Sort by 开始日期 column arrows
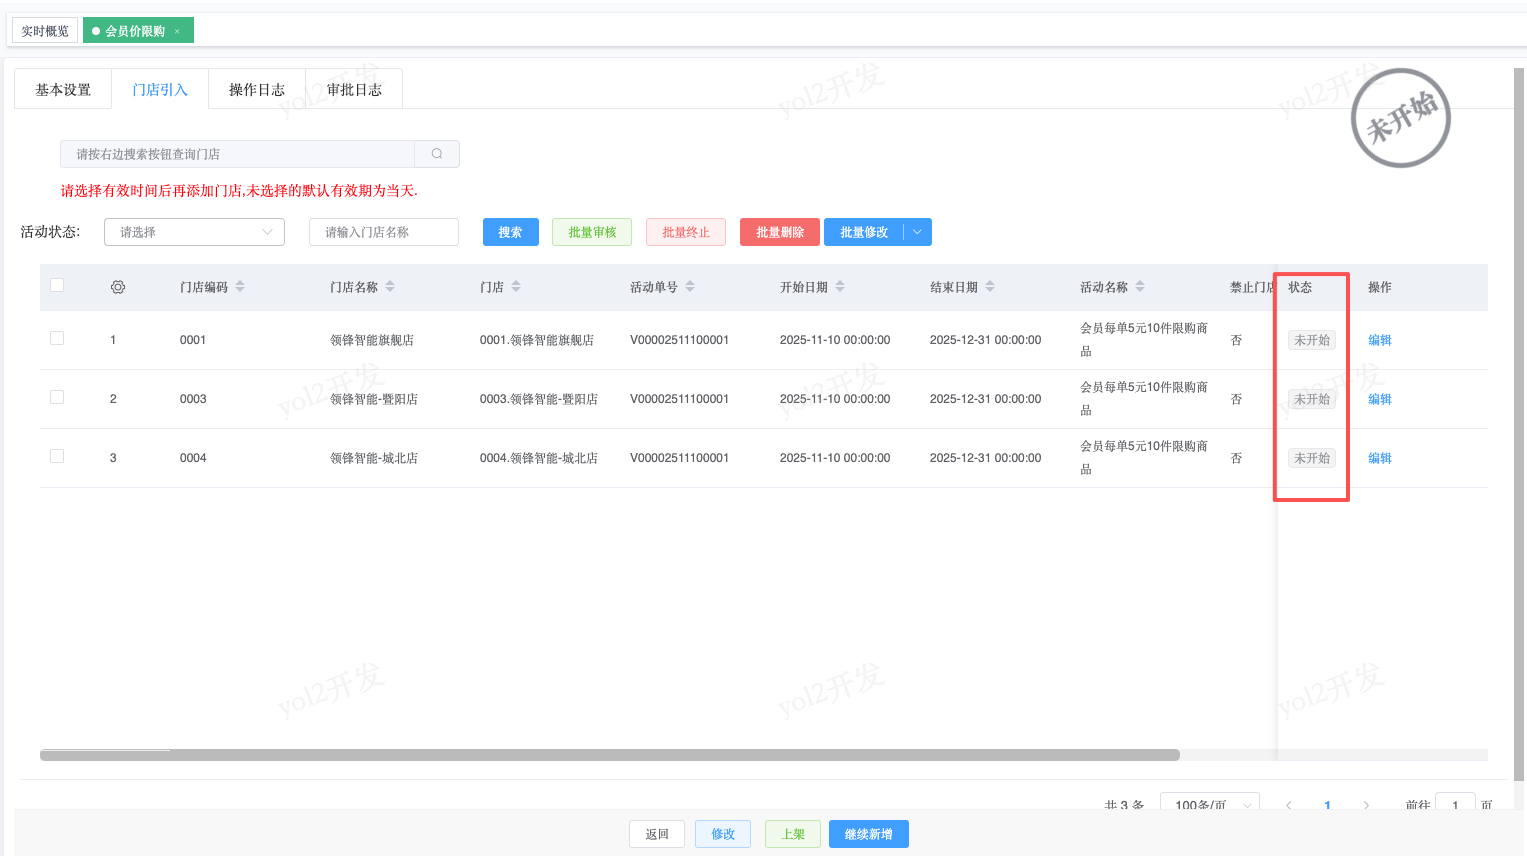1527x856 pixels. pyautogui.click(x=840, y=287)
